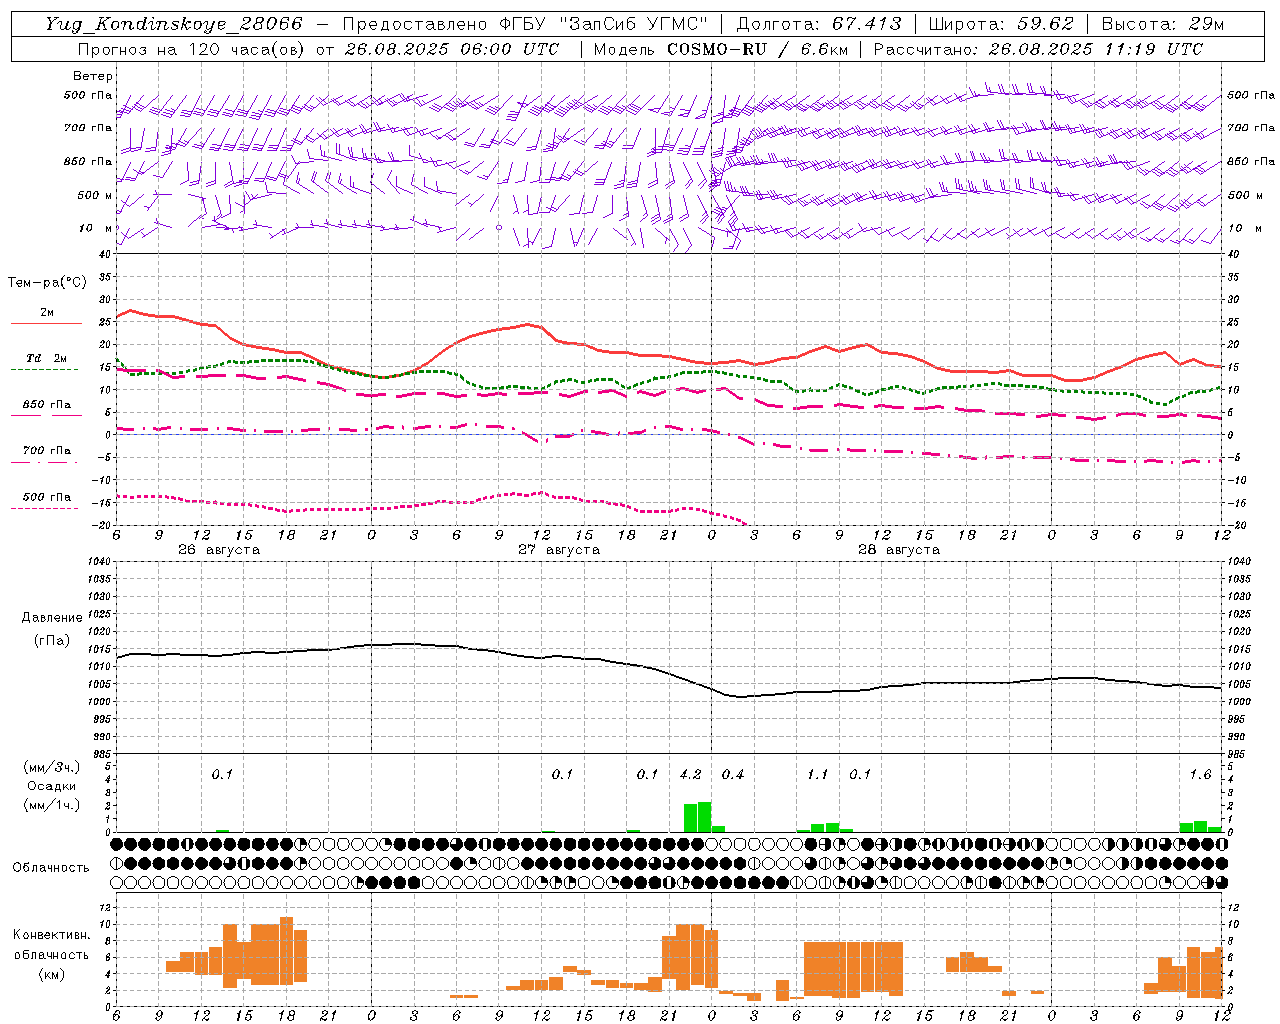Click the 1.6 precipitation total value
This screenshot has height=1024, width=1280.
coord(1200,775)
